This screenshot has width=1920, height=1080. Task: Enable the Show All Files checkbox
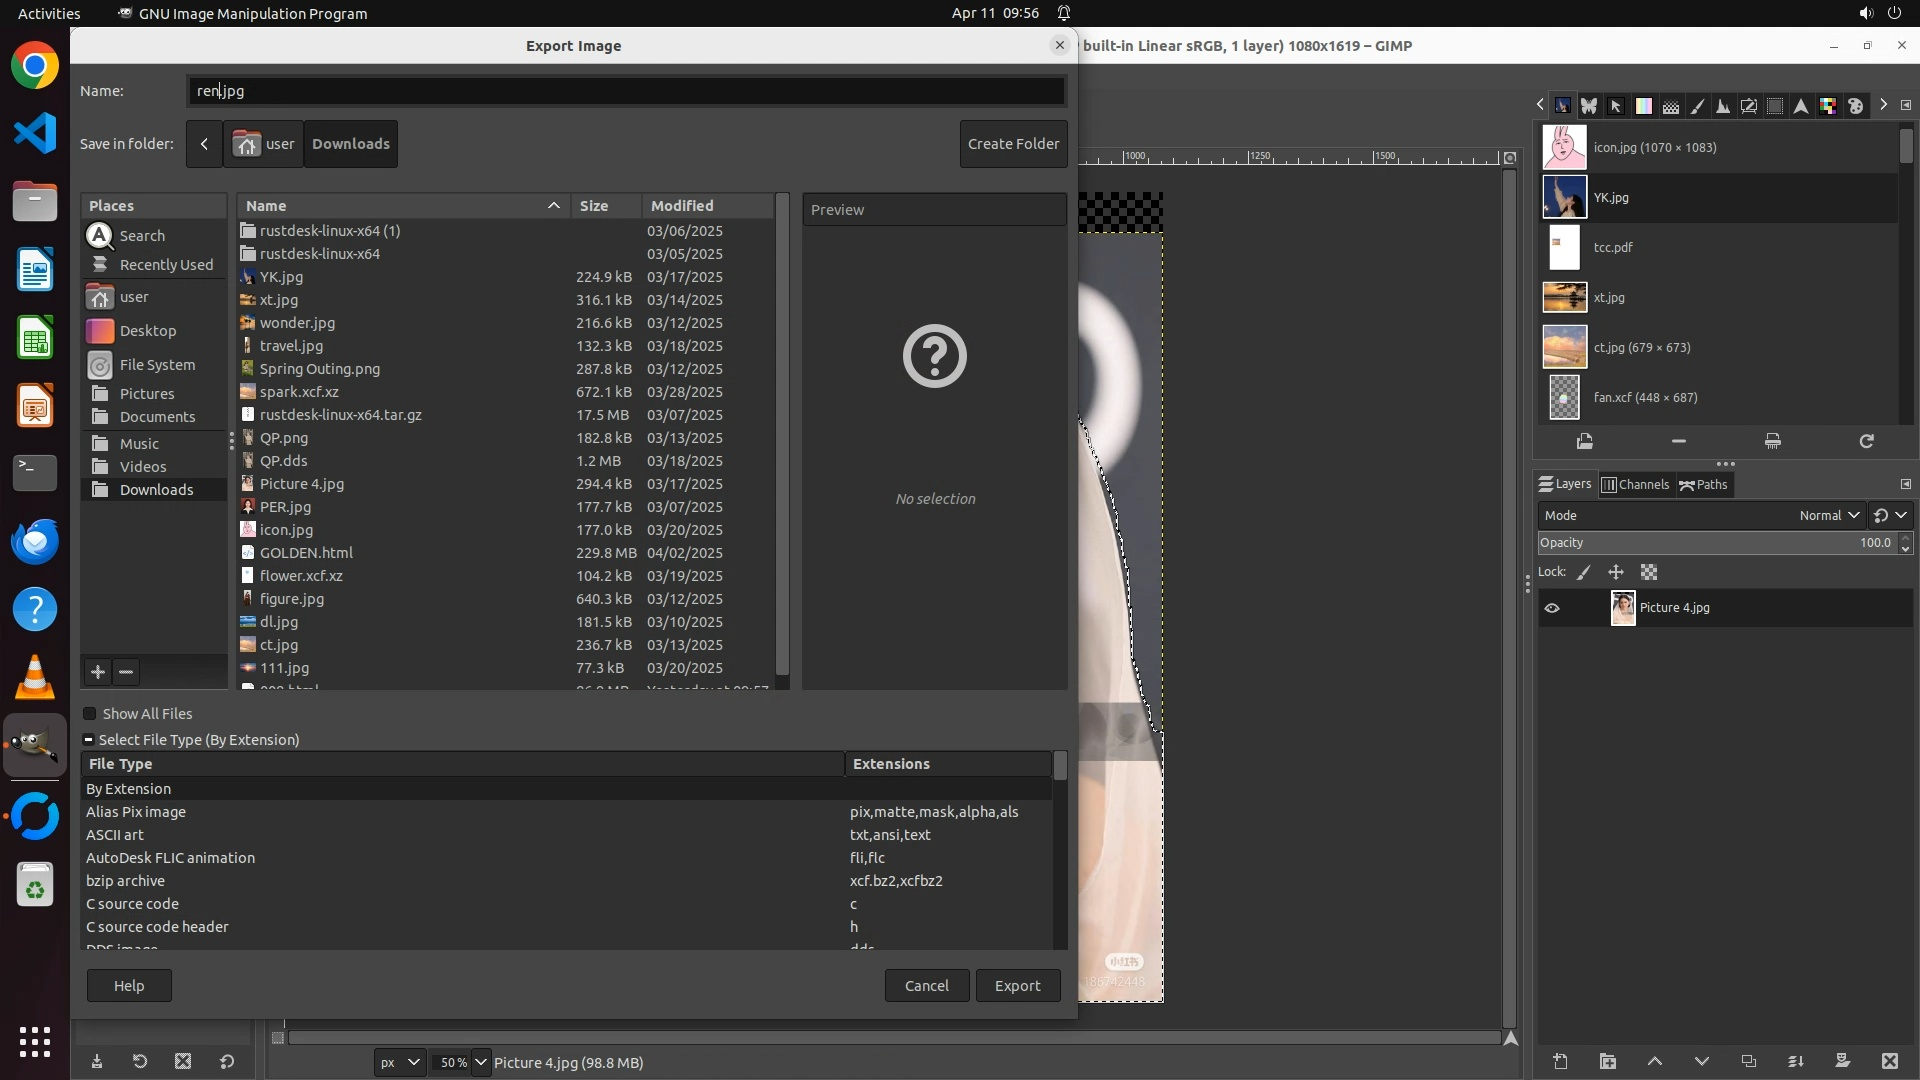[x=90, y=714]
